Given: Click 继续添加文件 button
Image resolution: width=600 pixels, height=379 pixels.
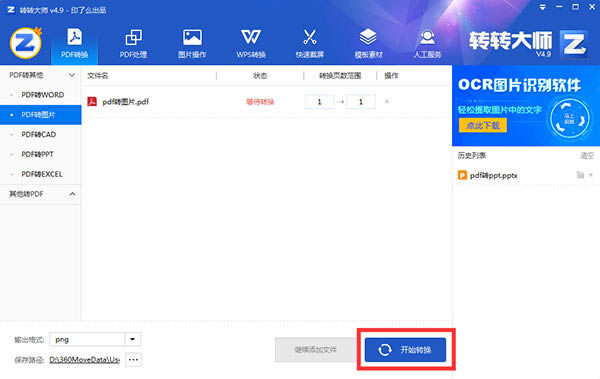Looking at the screenshot, I should coord(315,350).
